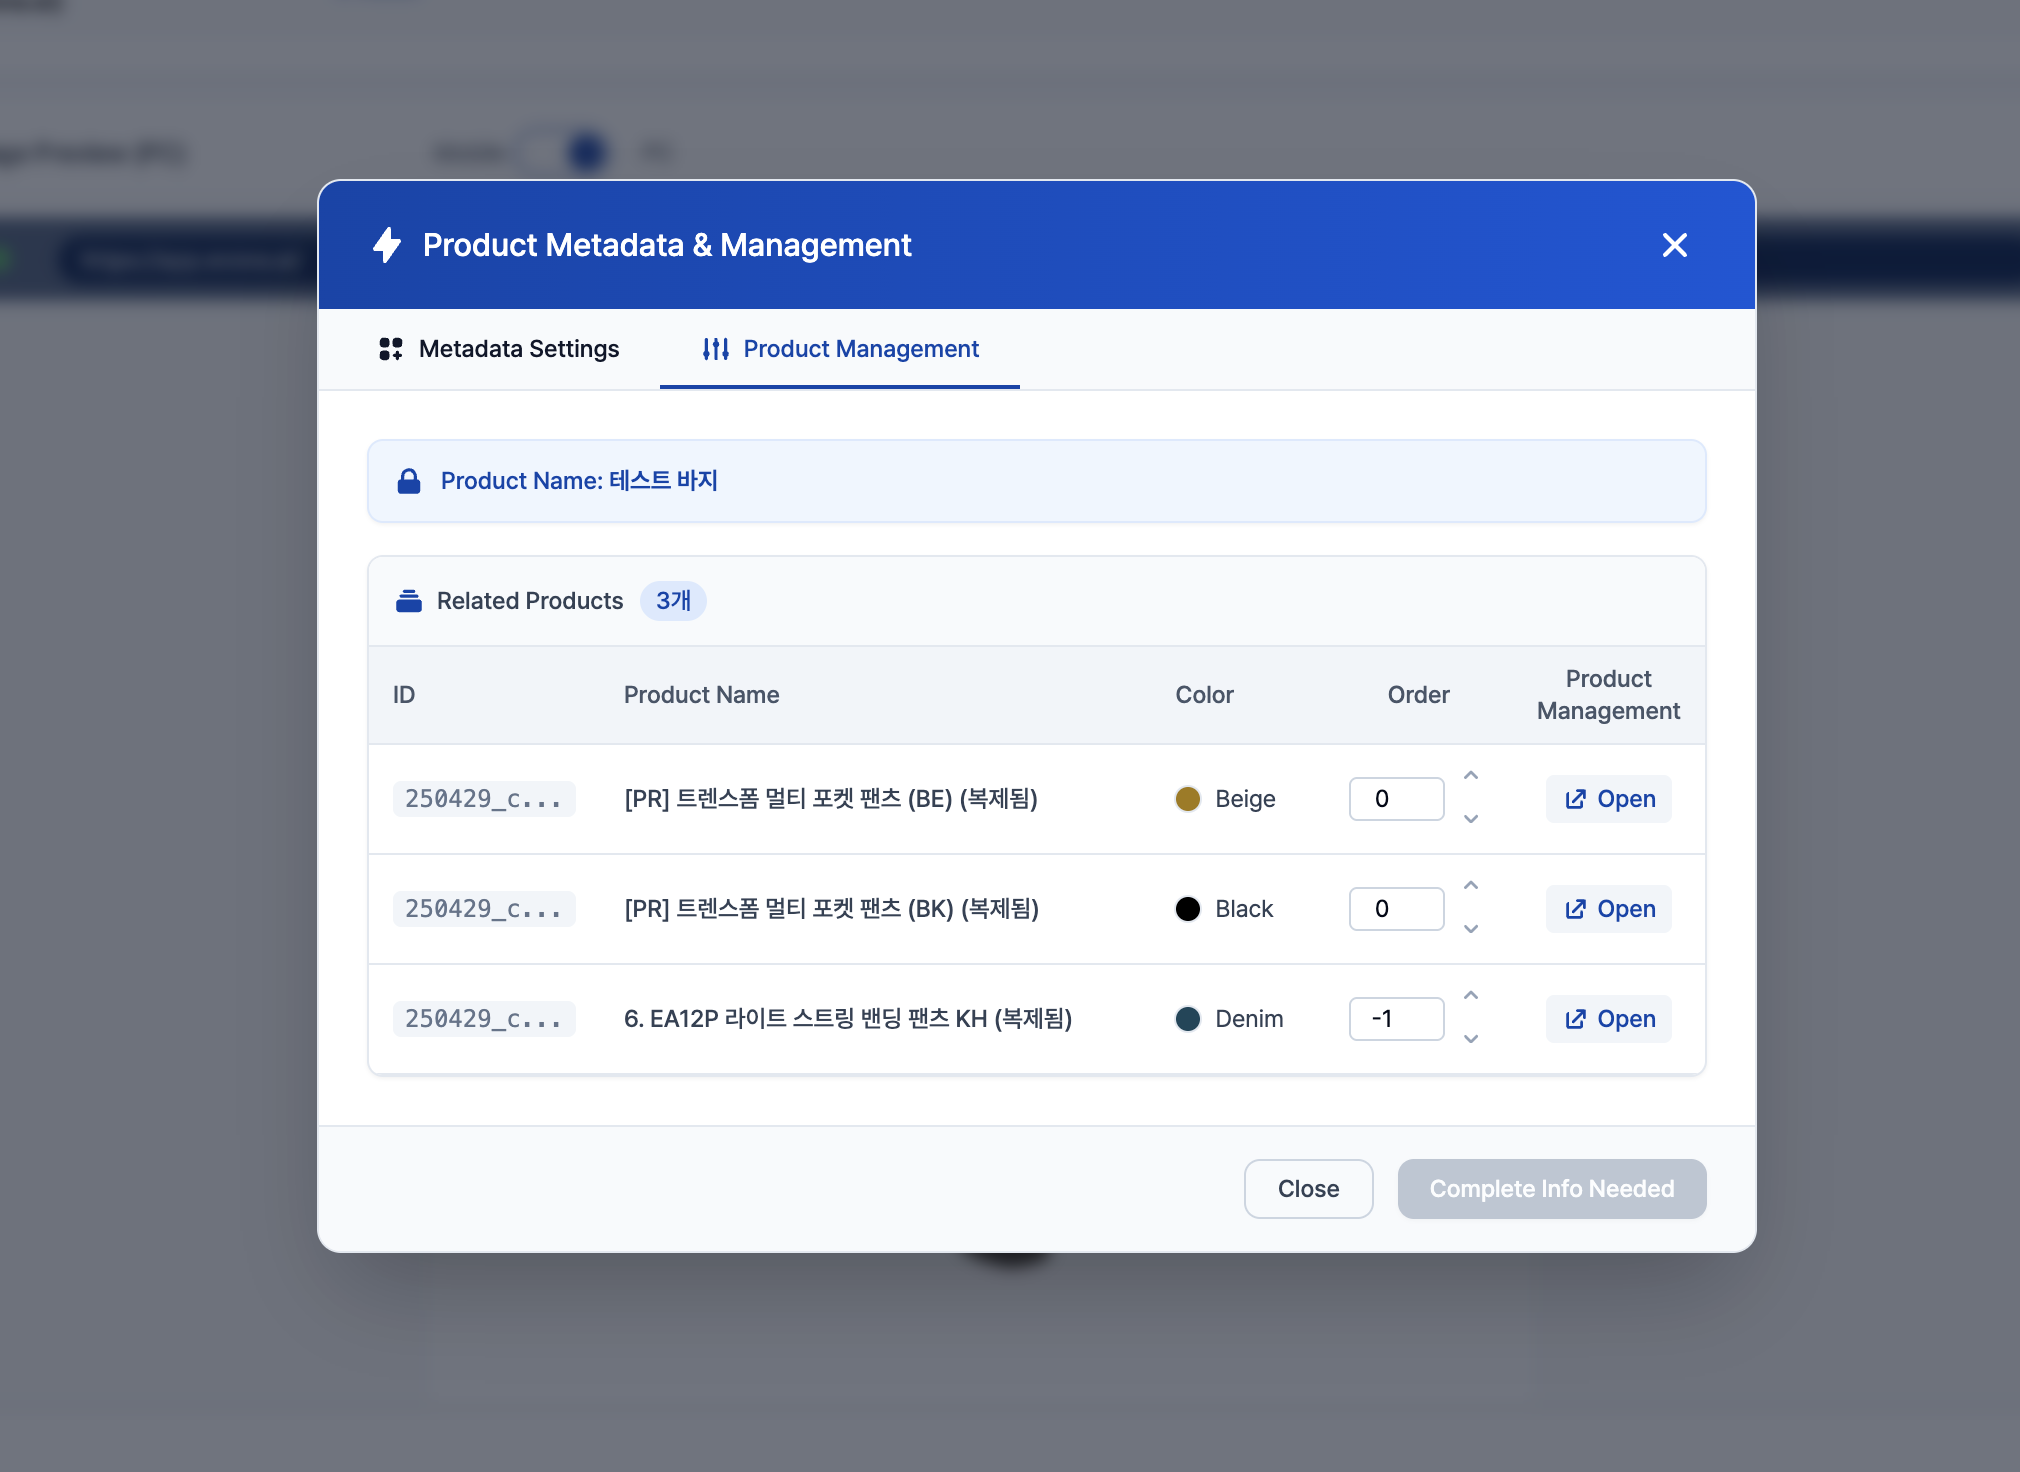The image size is (2020, 1472).
Task: Open the Beige multi-pocket pants product
Action: tap(1607, 799)
